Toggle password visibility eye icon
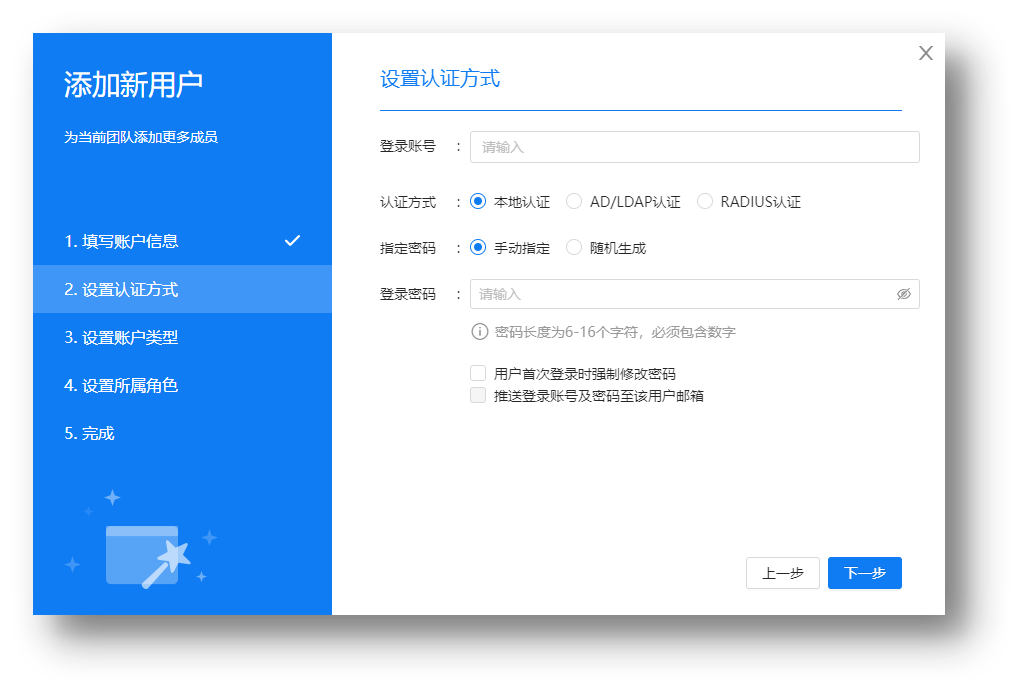This screenshot has width=1022, height=693. 903,294
